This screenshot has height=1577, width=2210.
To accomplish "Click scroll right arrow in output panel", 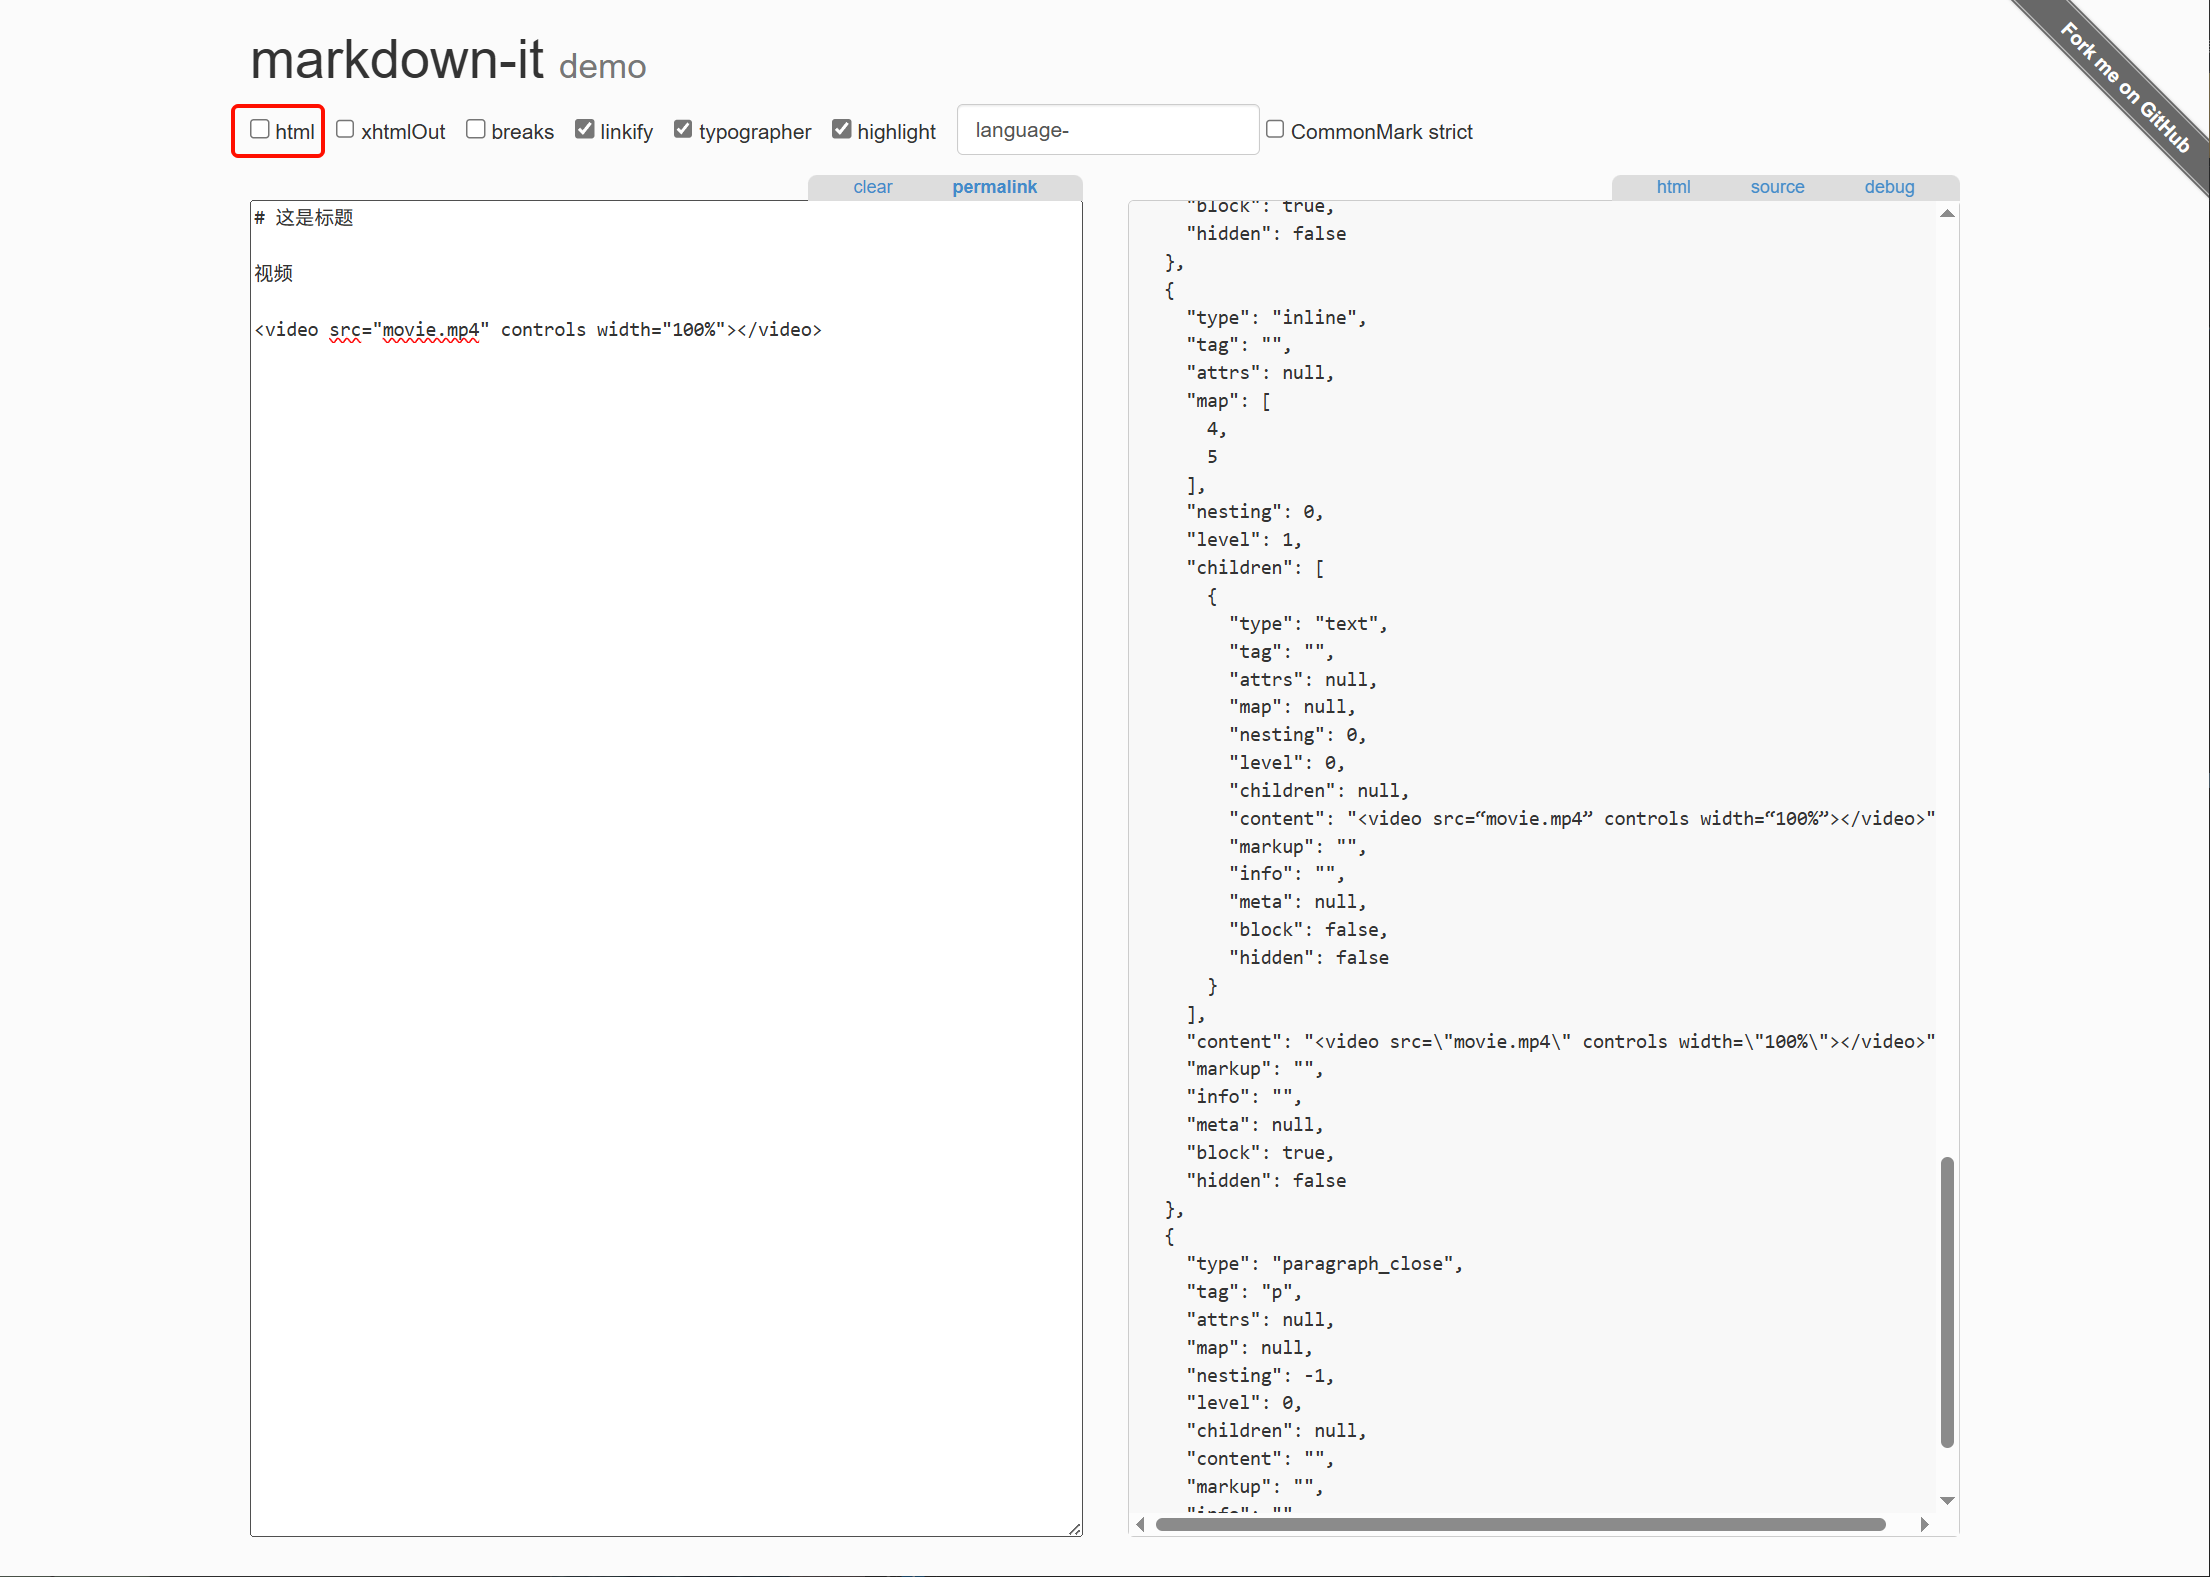I will pos(1925,1524).
